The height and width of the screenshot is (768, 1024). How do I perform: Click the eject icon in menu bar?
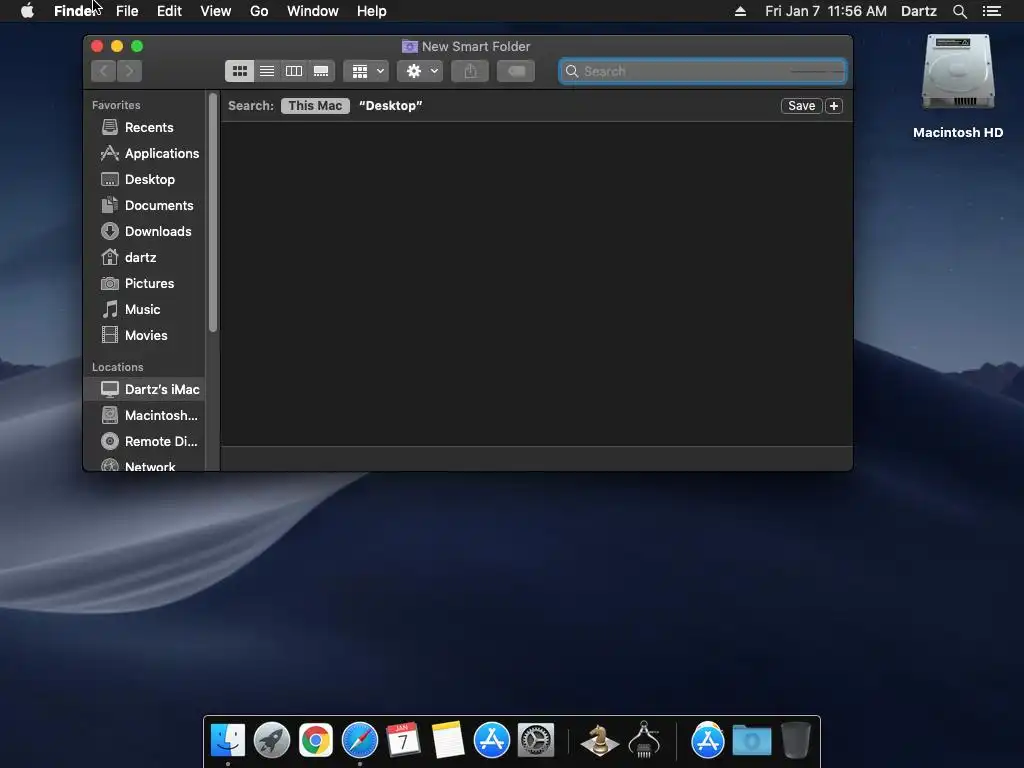tap(740, 11)
